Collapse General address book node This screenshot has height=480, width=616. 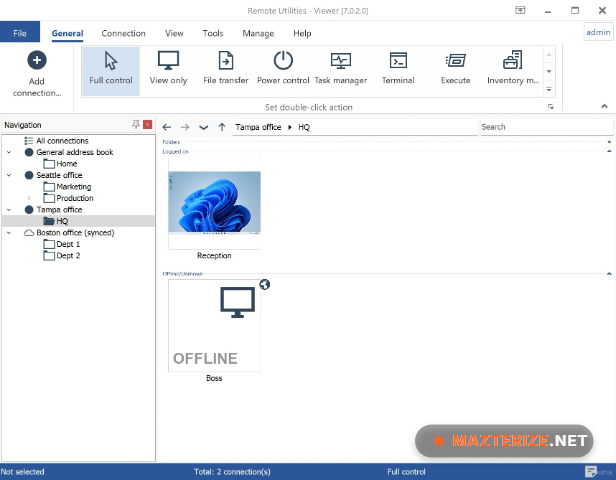click(x=9, y=152)
